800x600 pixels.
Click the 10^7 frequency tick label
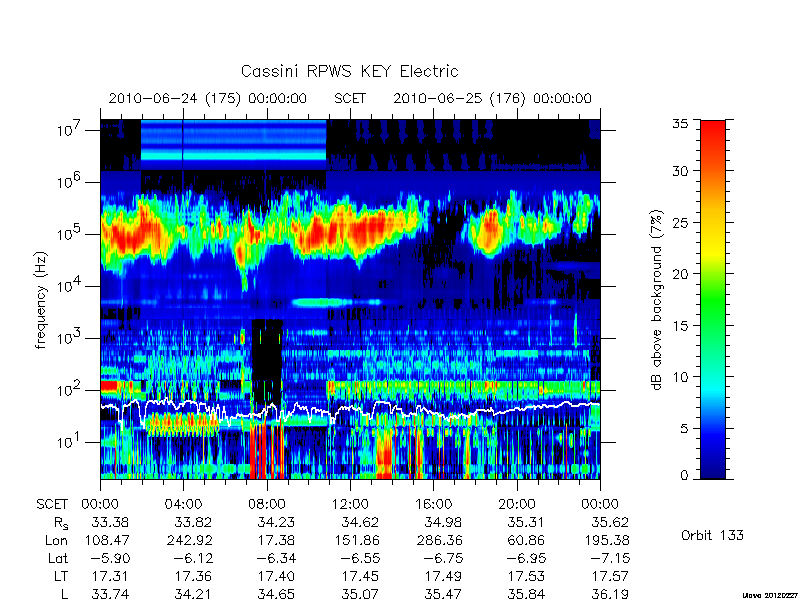click(x=70, y=130)
